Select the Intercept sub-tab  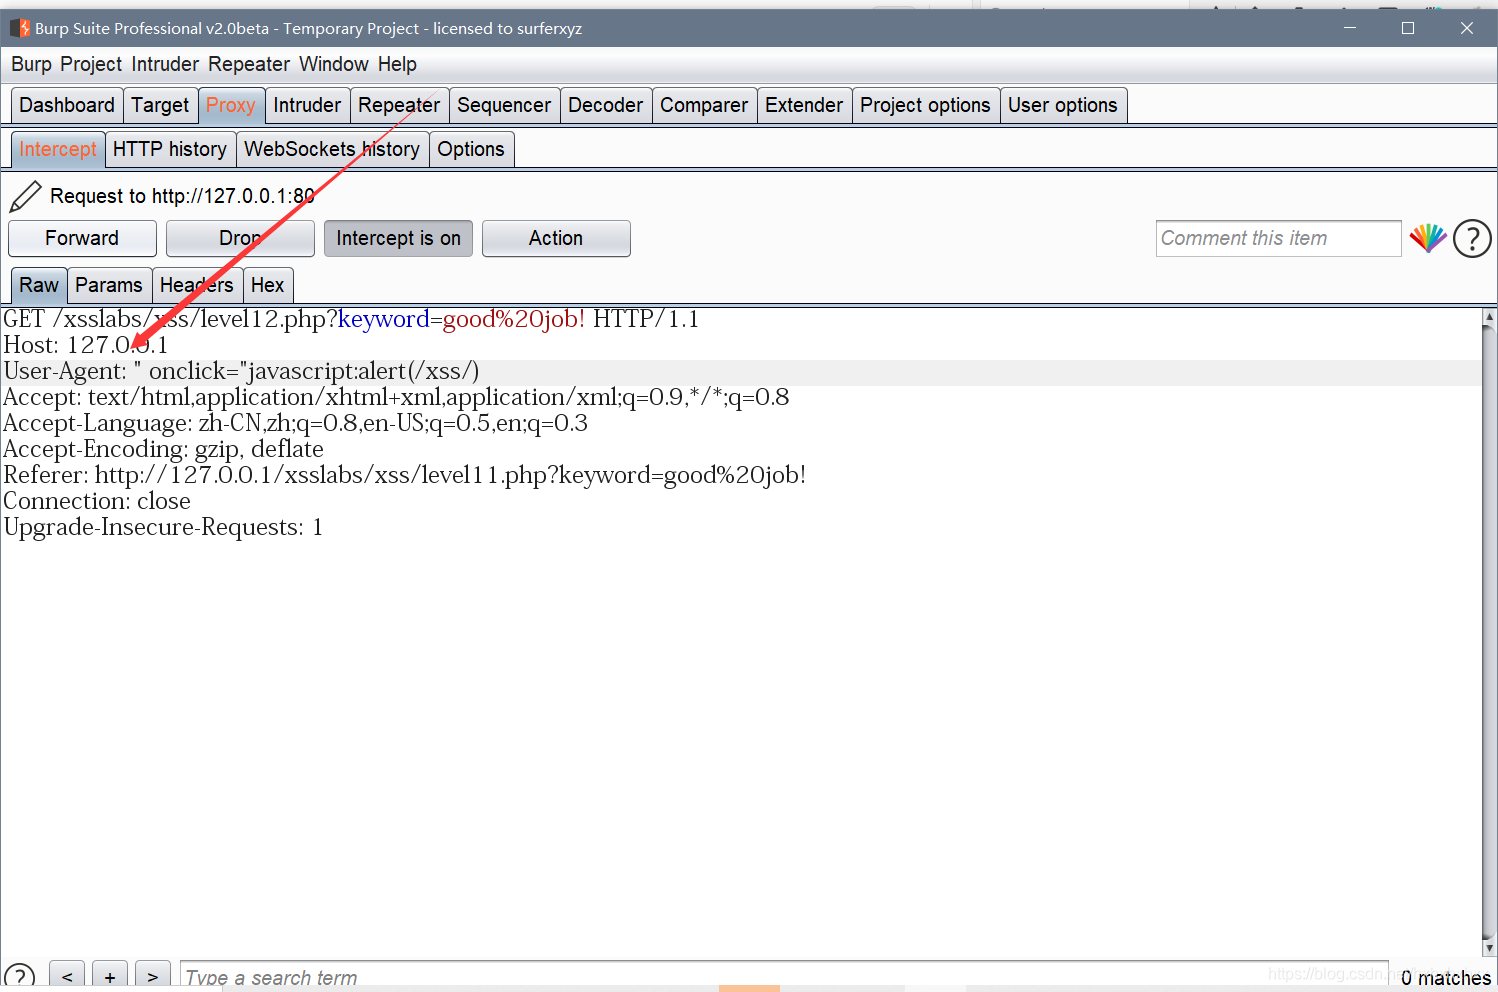click(x=58, y=149)
